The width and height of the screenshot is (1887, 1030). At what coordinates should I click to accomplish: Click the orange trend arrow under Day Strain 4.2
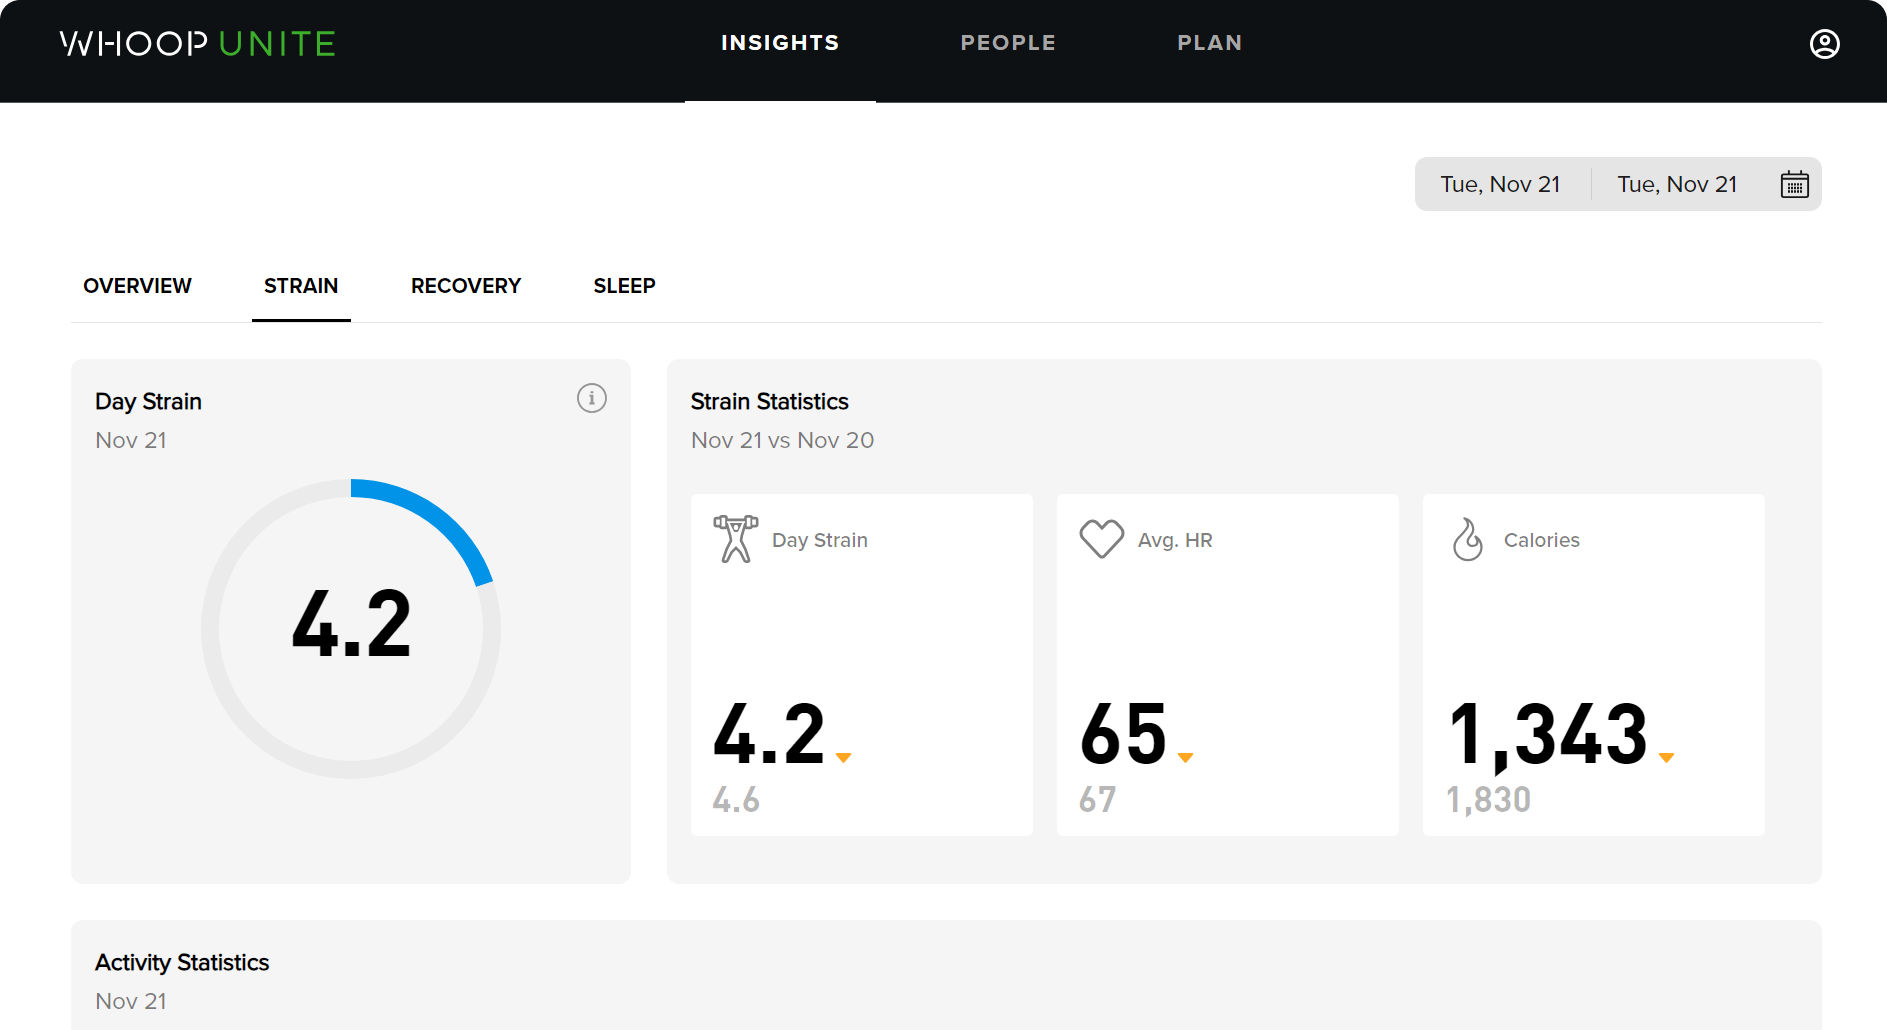pos(844,757)
